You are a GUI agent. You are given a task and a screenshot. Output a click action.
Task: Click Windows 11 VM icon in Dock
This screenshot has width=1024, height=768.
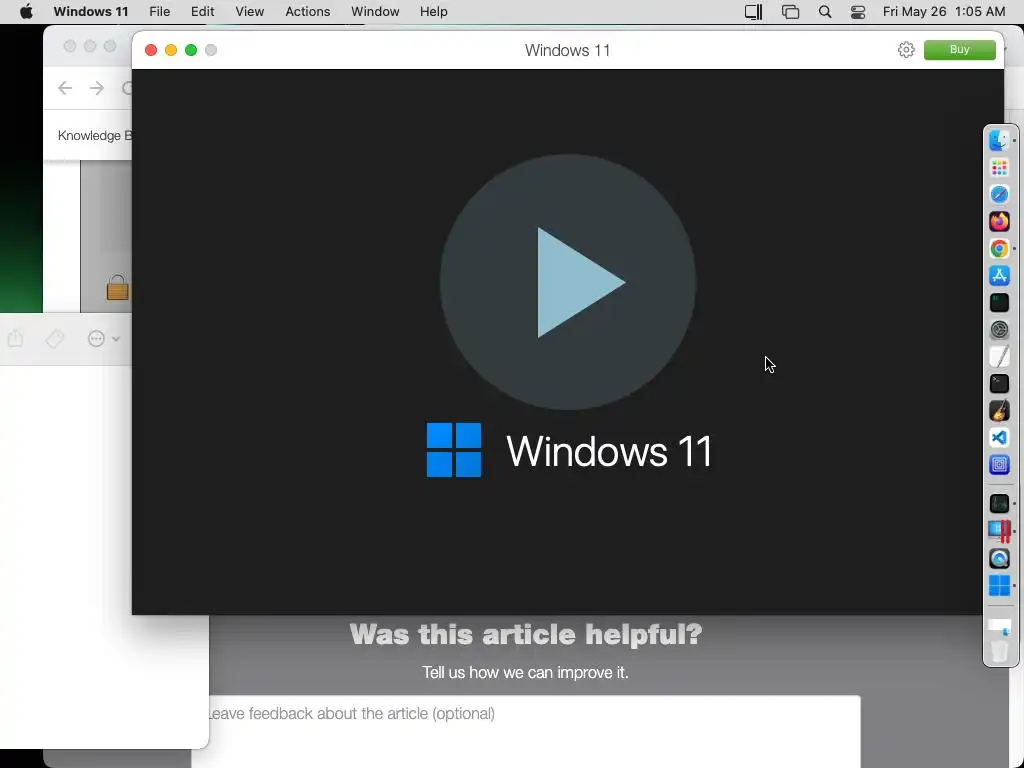pos(999,586)
